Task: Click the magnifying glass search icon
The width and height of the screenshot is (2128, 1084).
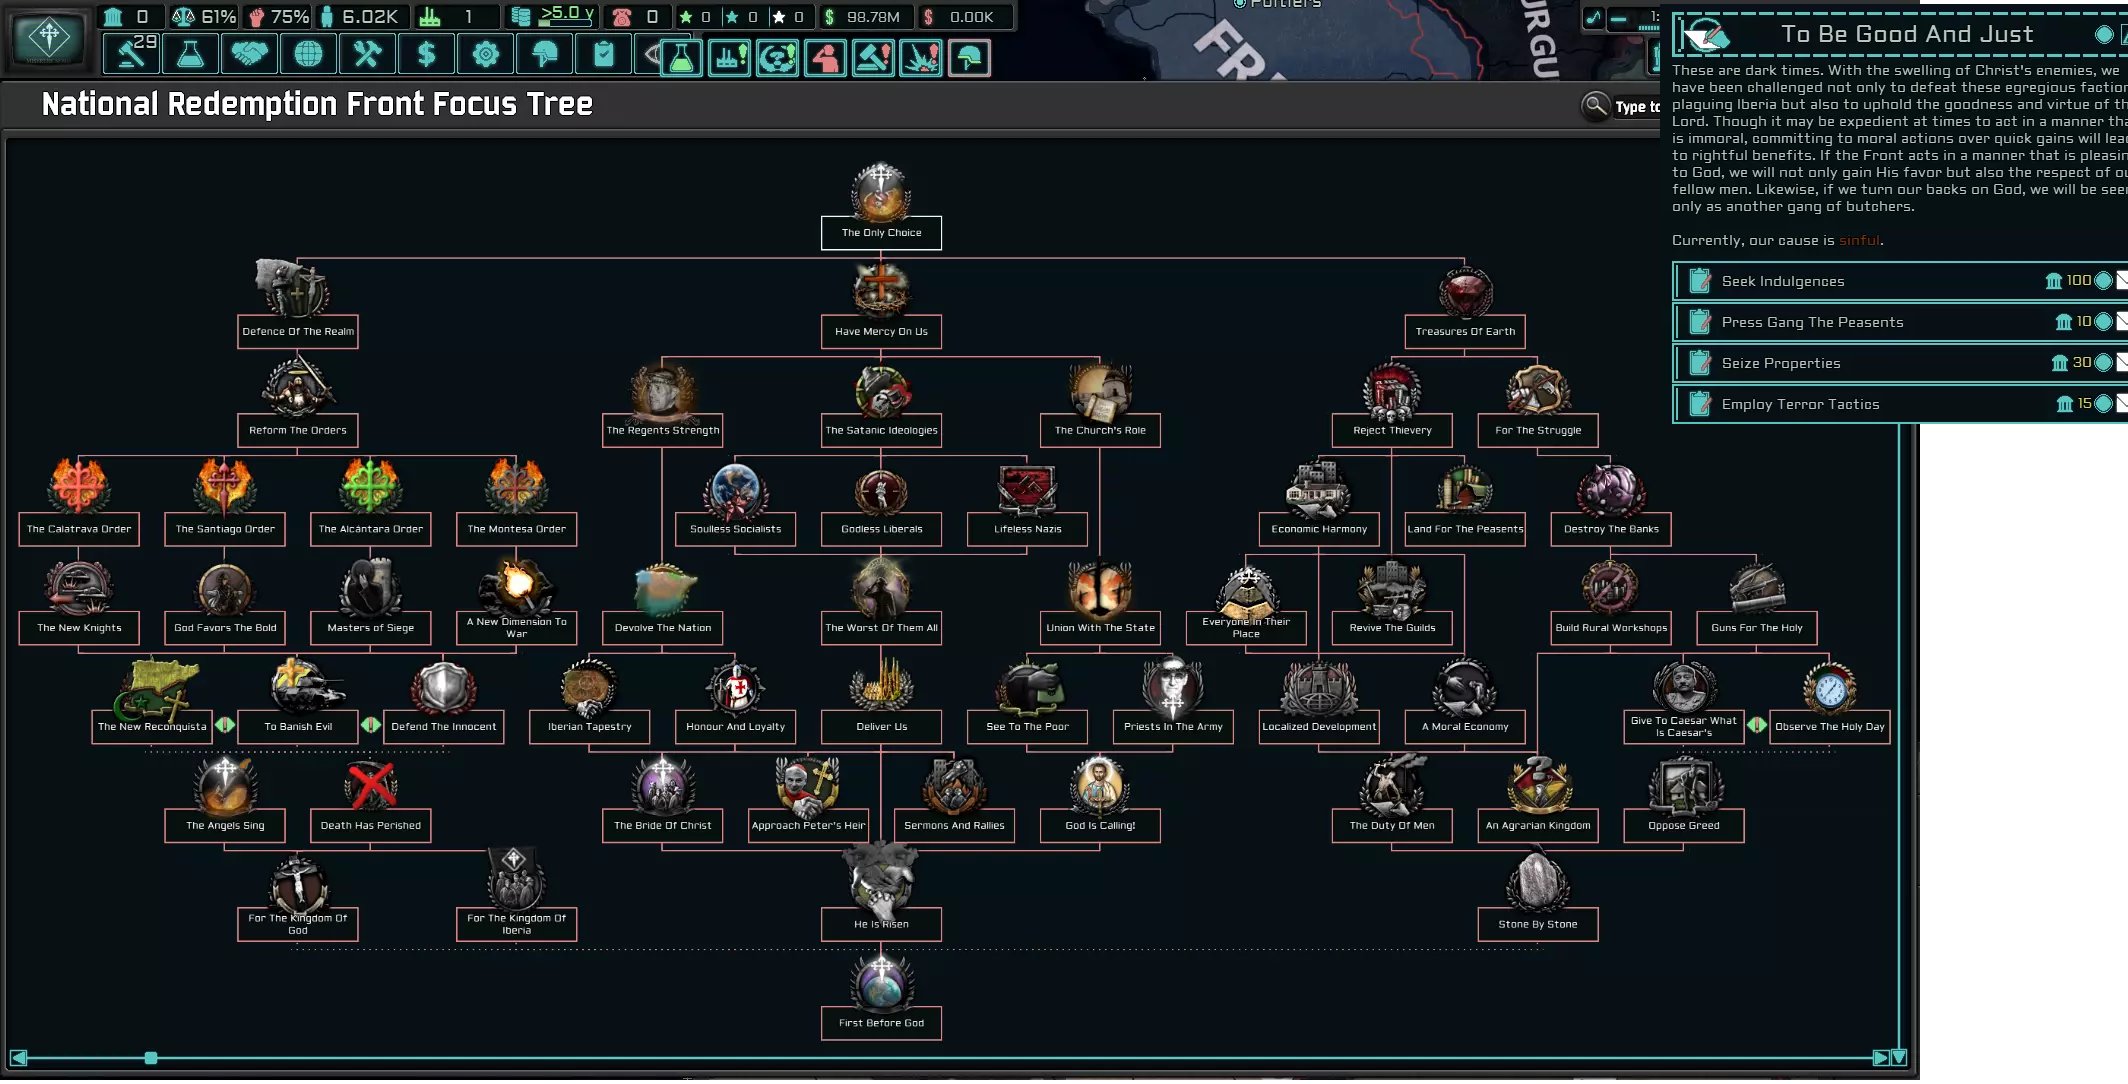Action: pos(1595,105)
